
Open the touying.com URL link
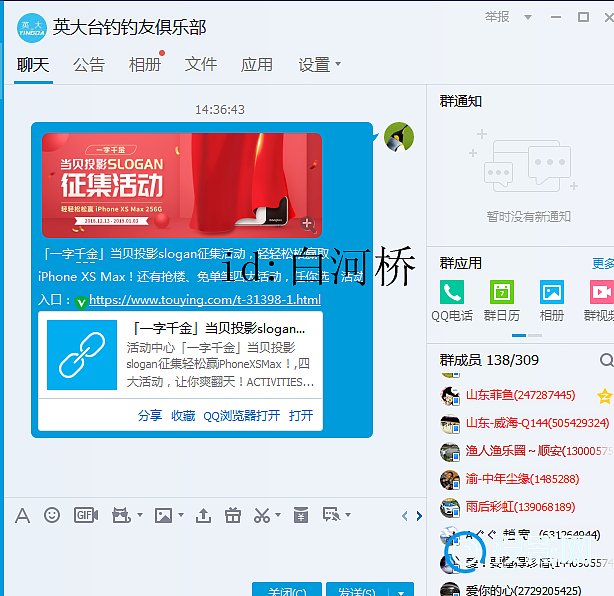click(x=205, y=300)
